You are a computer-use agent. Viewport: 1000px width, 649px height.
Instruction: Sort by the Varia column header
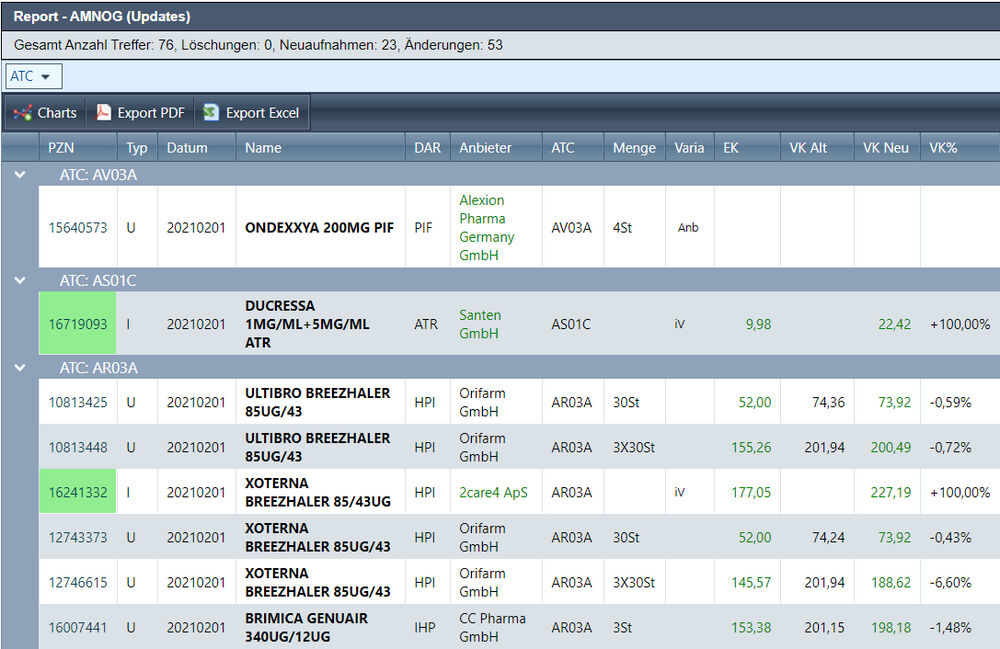689,148
